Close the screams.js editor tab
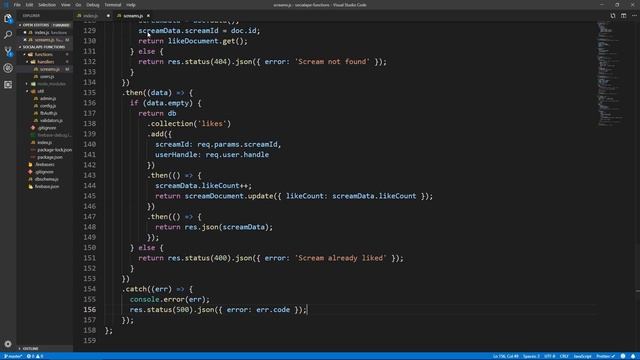The height and width of the screenshot is (360, 640). point(148,16)
